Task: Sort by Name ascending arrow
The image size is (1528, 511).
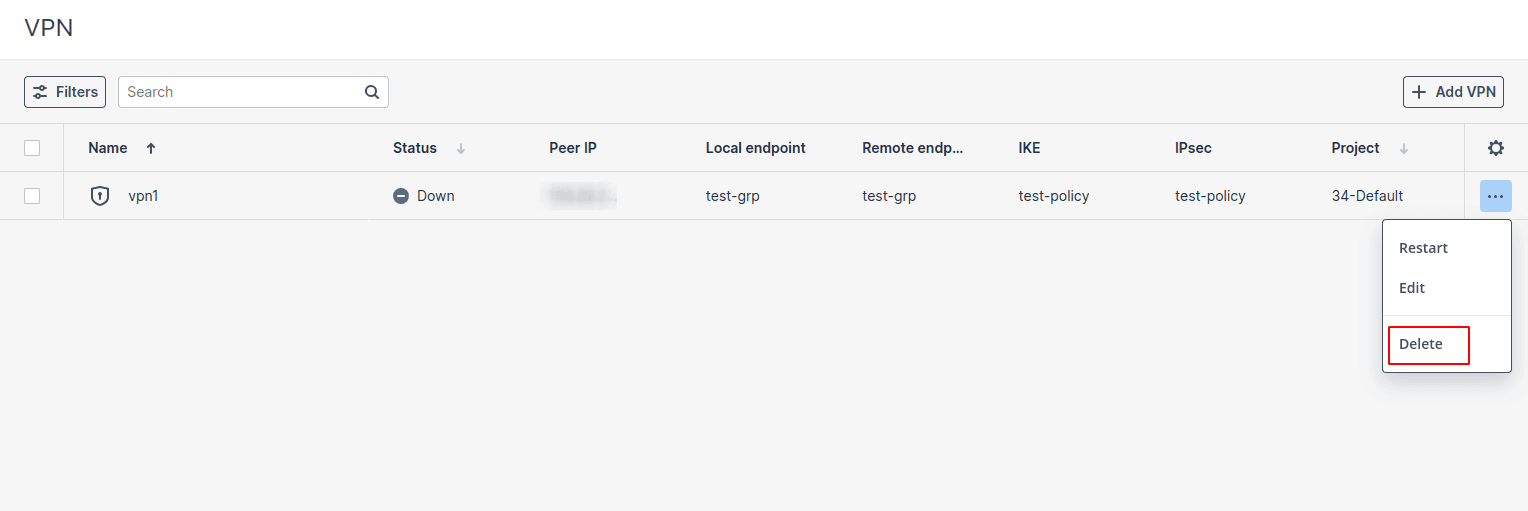Action: click(151, 148)
